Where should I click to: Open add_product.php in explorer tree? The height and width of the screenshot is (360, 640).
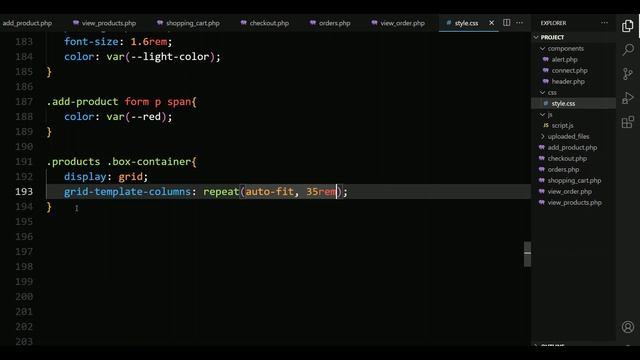[x=572, y=147]
